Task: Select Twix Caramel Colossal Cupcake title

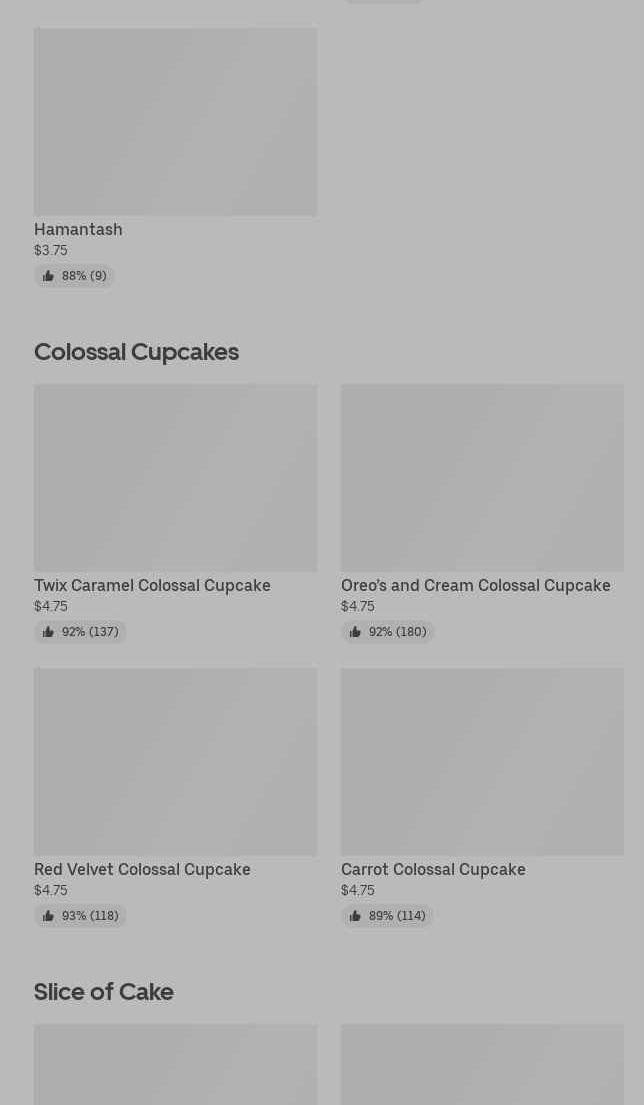Action: (152, 585)
